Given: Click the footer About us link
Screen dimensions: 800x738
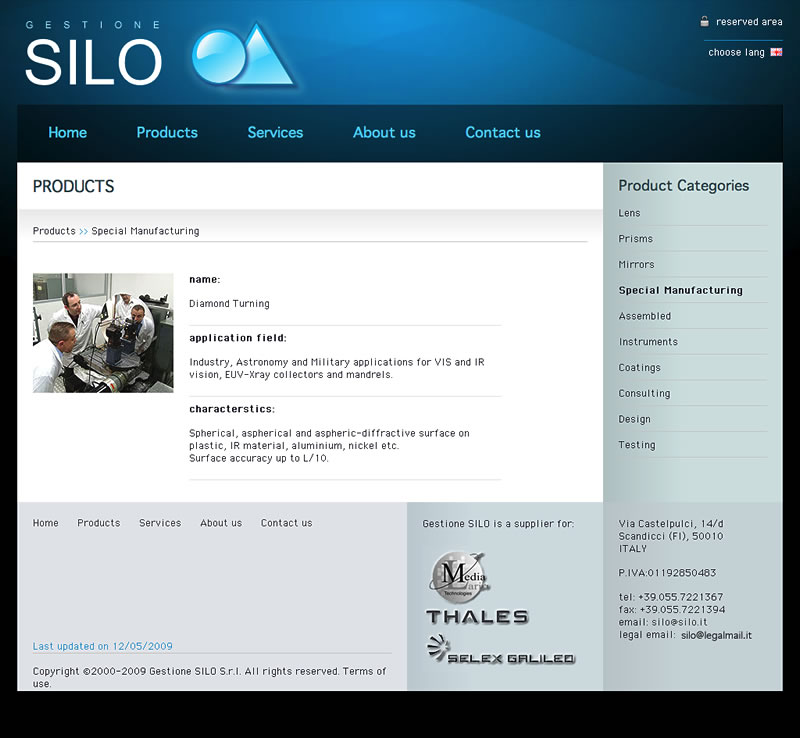Looking at the screenshot, I should click(x=221, y=523).
